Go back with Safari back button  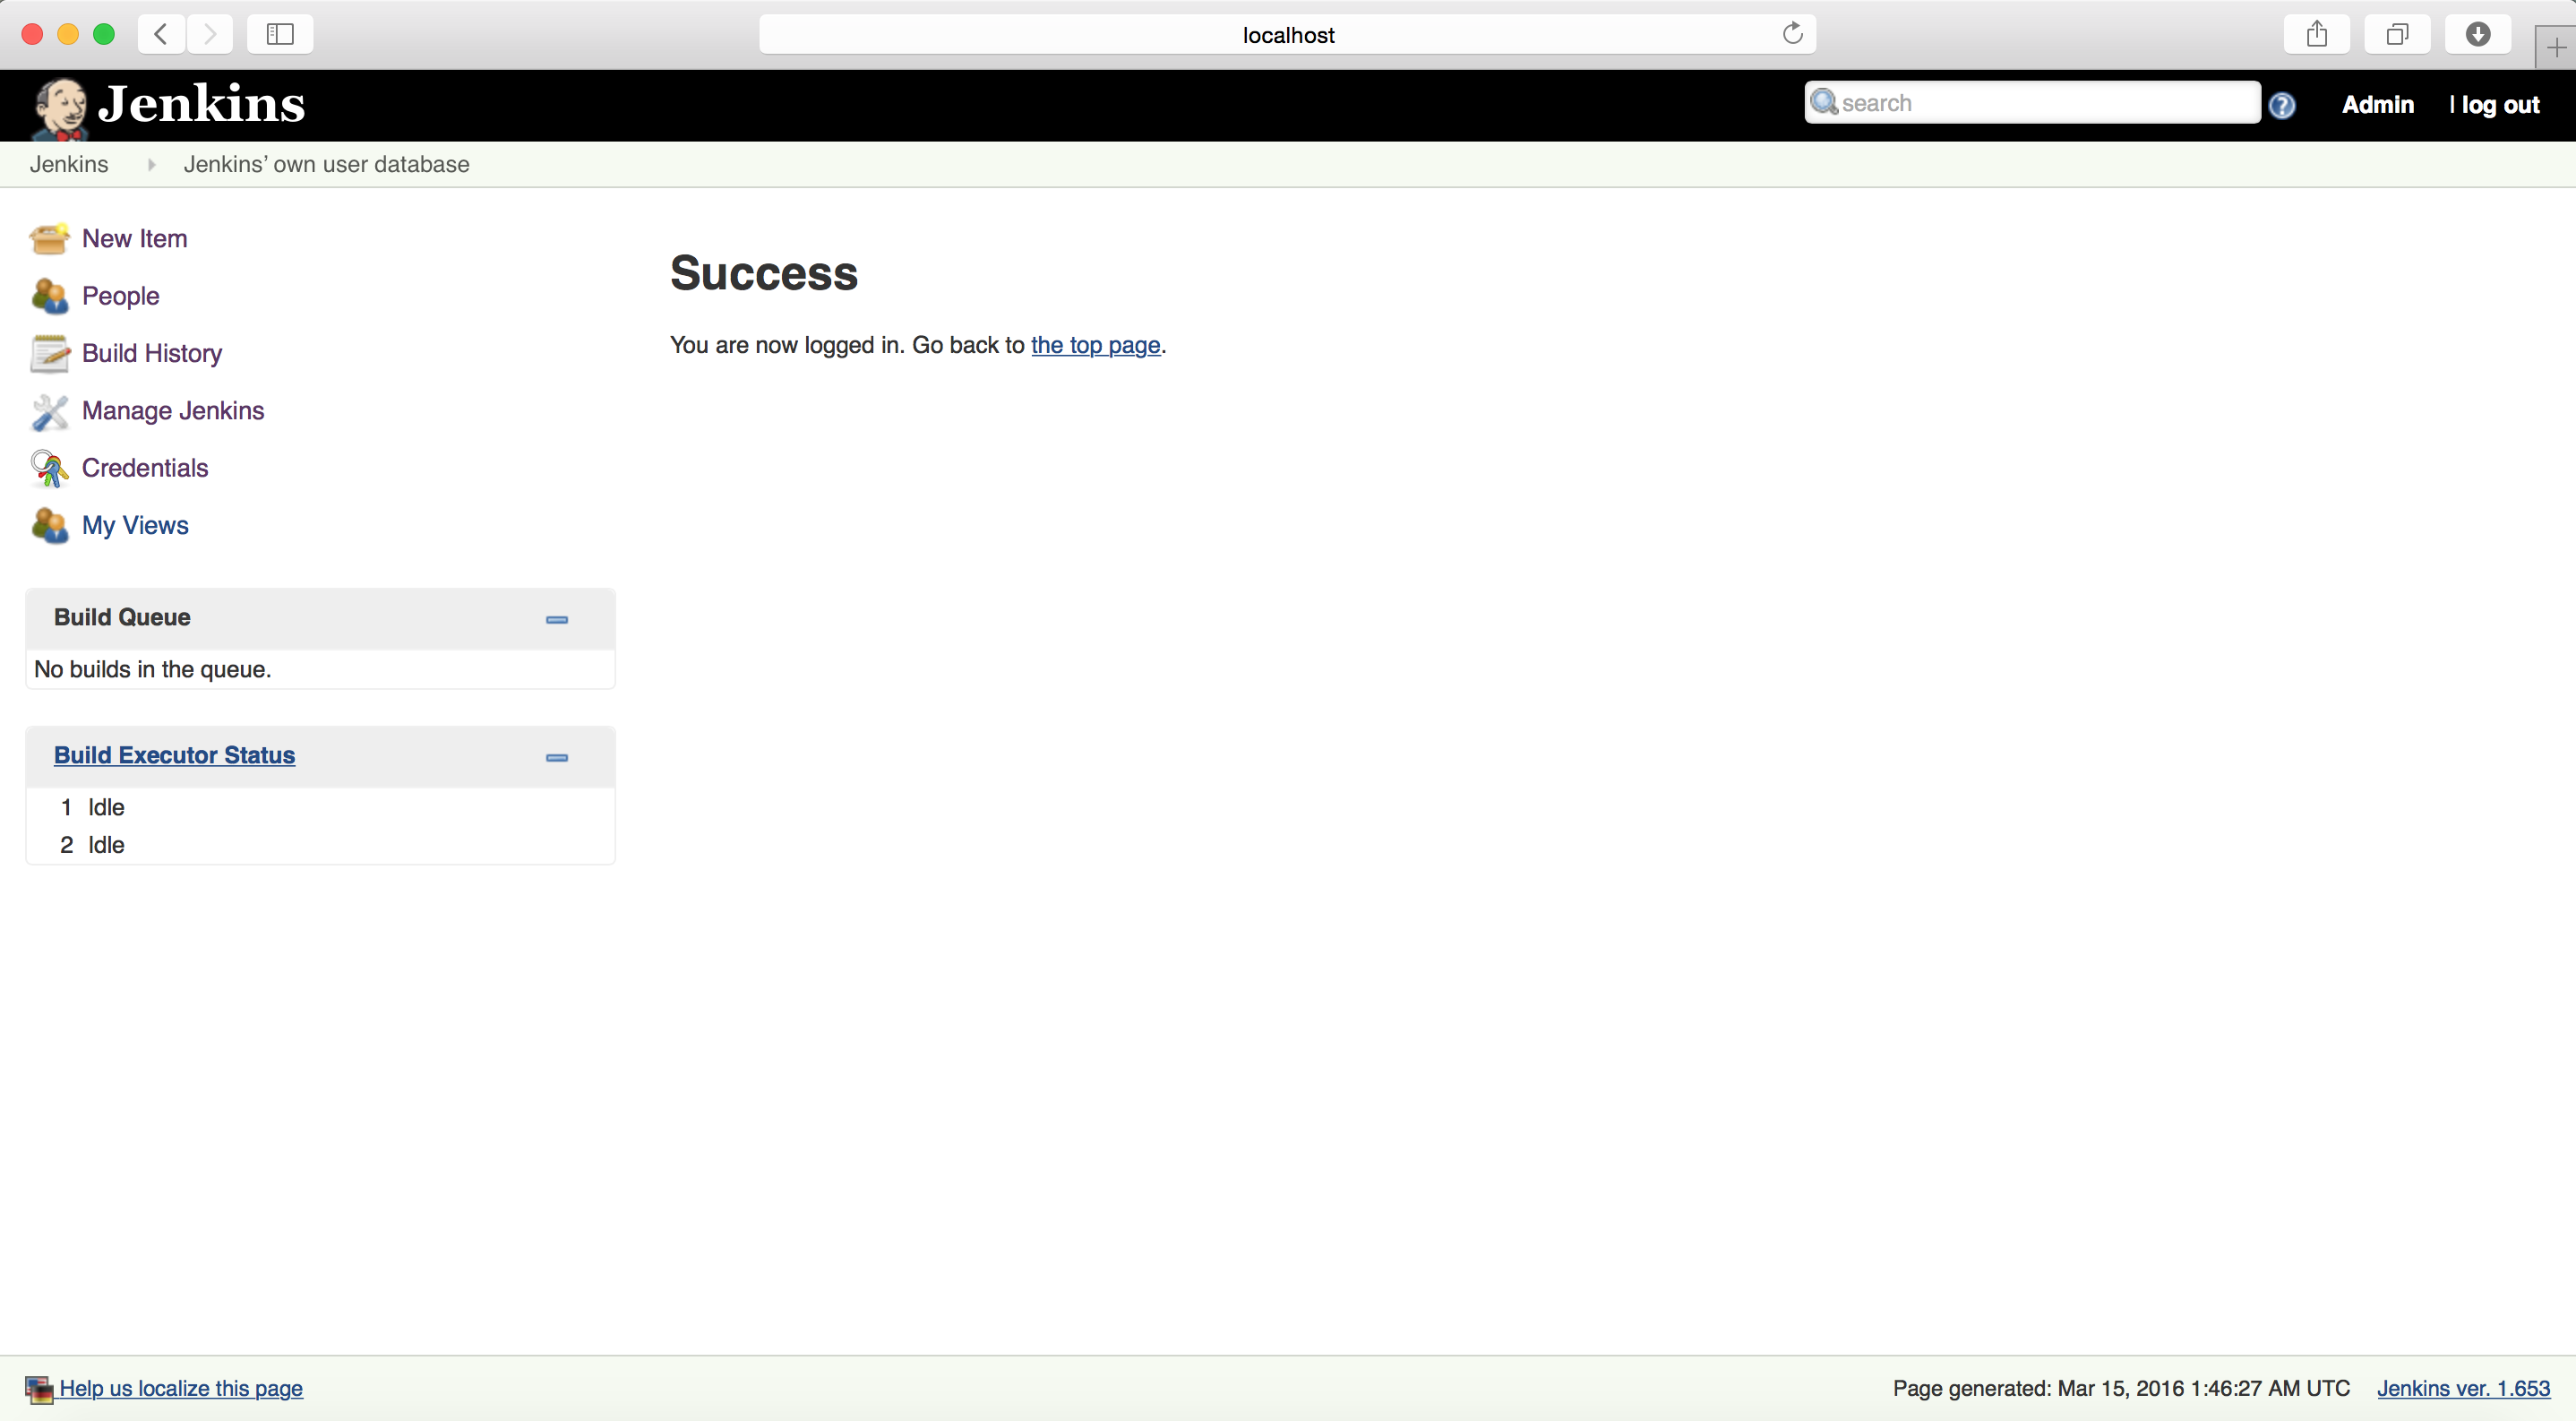click(161, 34)
